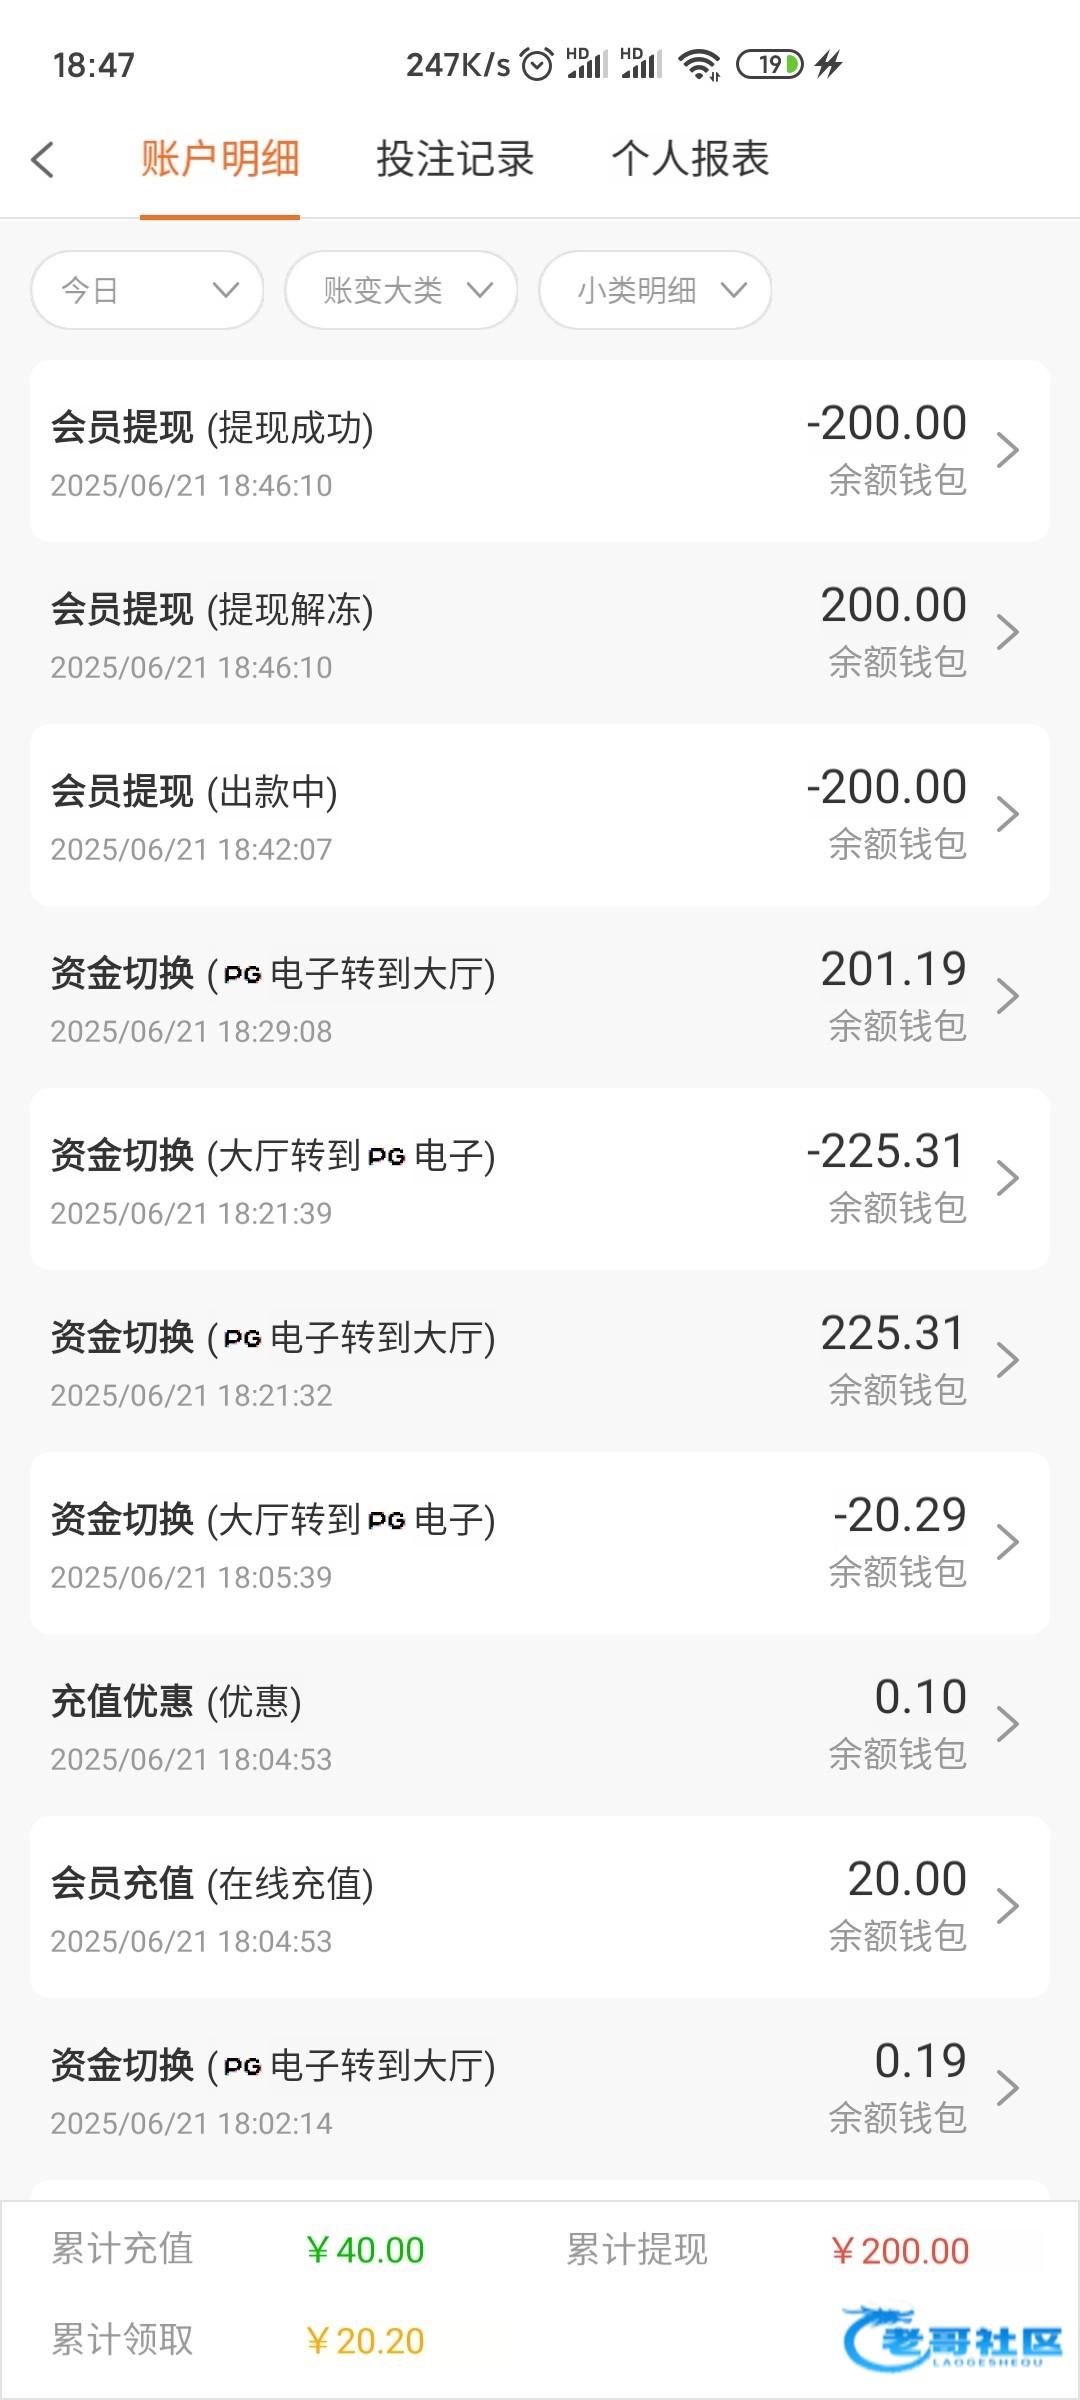
Task: Switch to the 个人报表 tab
Action: point(690,159)
